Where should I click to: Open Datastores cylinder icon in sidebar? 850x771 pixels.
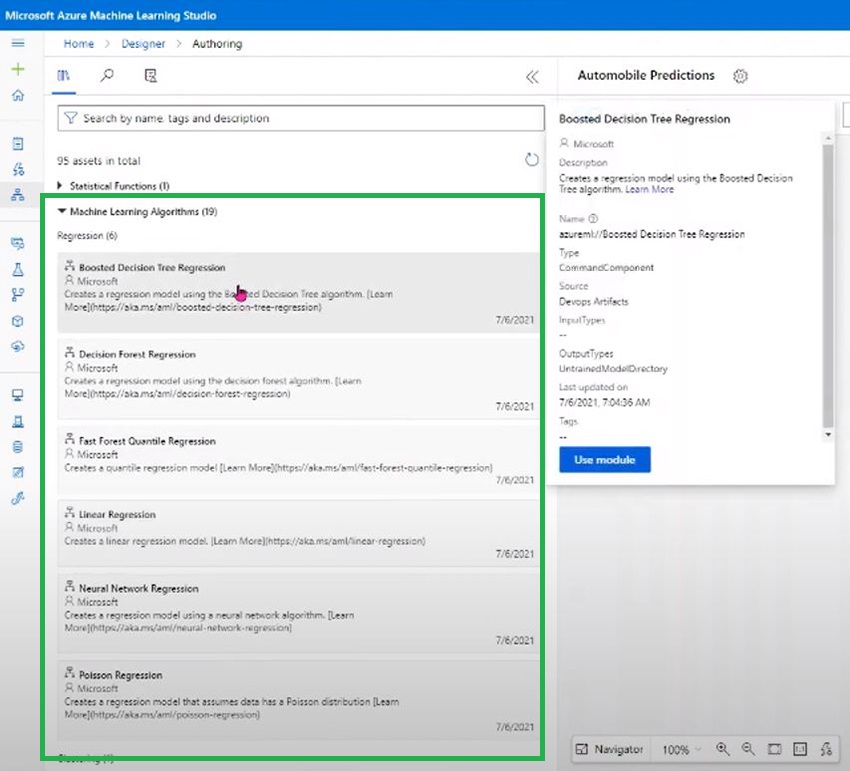[18, 447]
